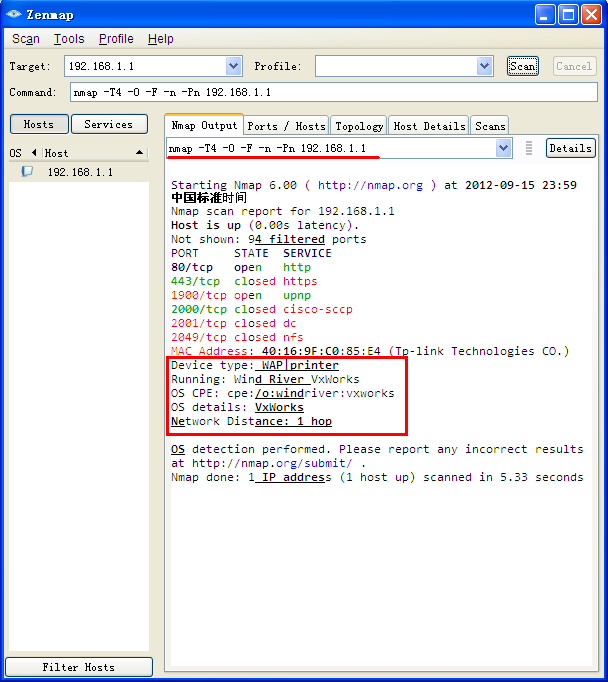Click the Host column sort arrow
The height and width of the screenshot is (682, 608).
[x=139, y=152]
